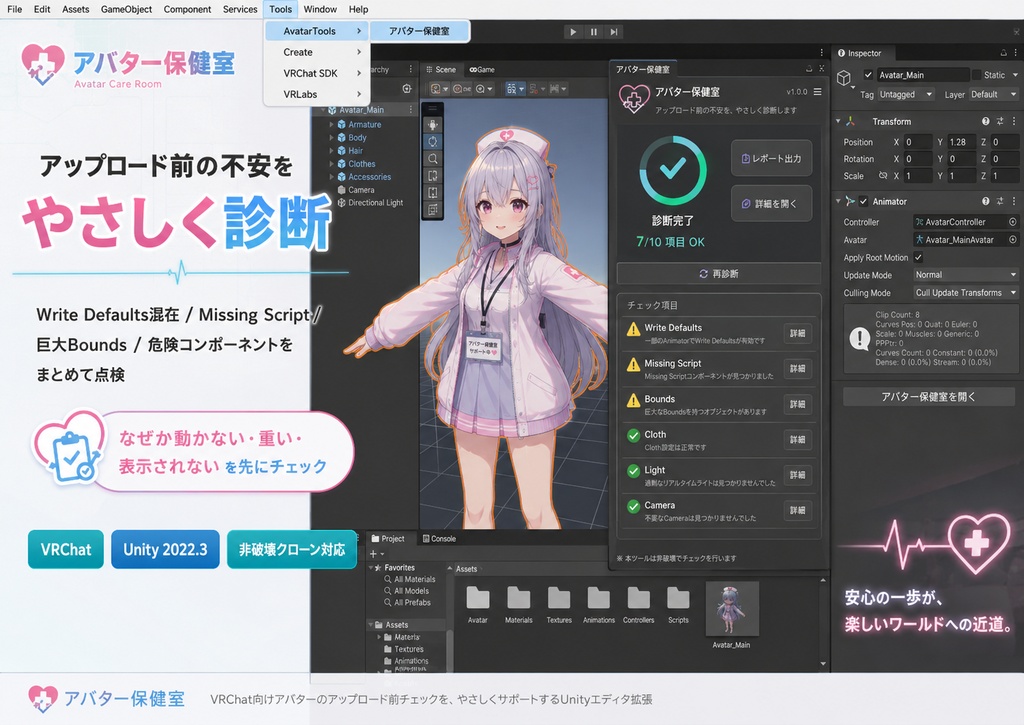Select the Move tool in Scene overlay
Image resolution: width=1024 pixels, height=725 pixels.
pyautogui.click(x=432, y=124)
